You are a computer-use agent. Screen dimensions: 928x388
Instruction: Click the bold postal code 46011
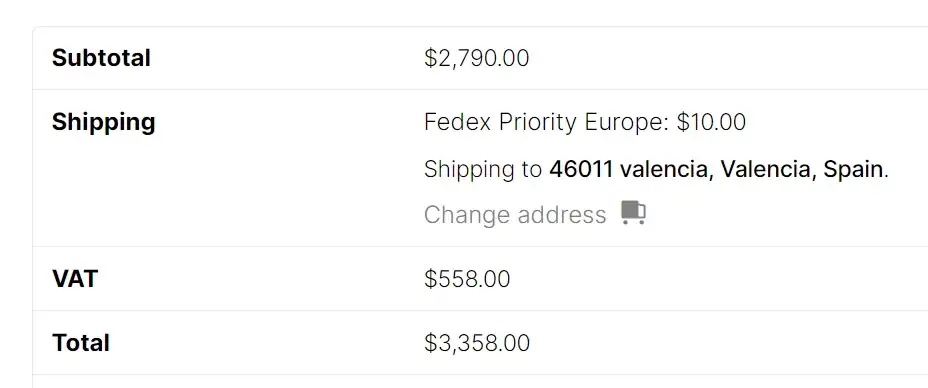coord(581,170)
